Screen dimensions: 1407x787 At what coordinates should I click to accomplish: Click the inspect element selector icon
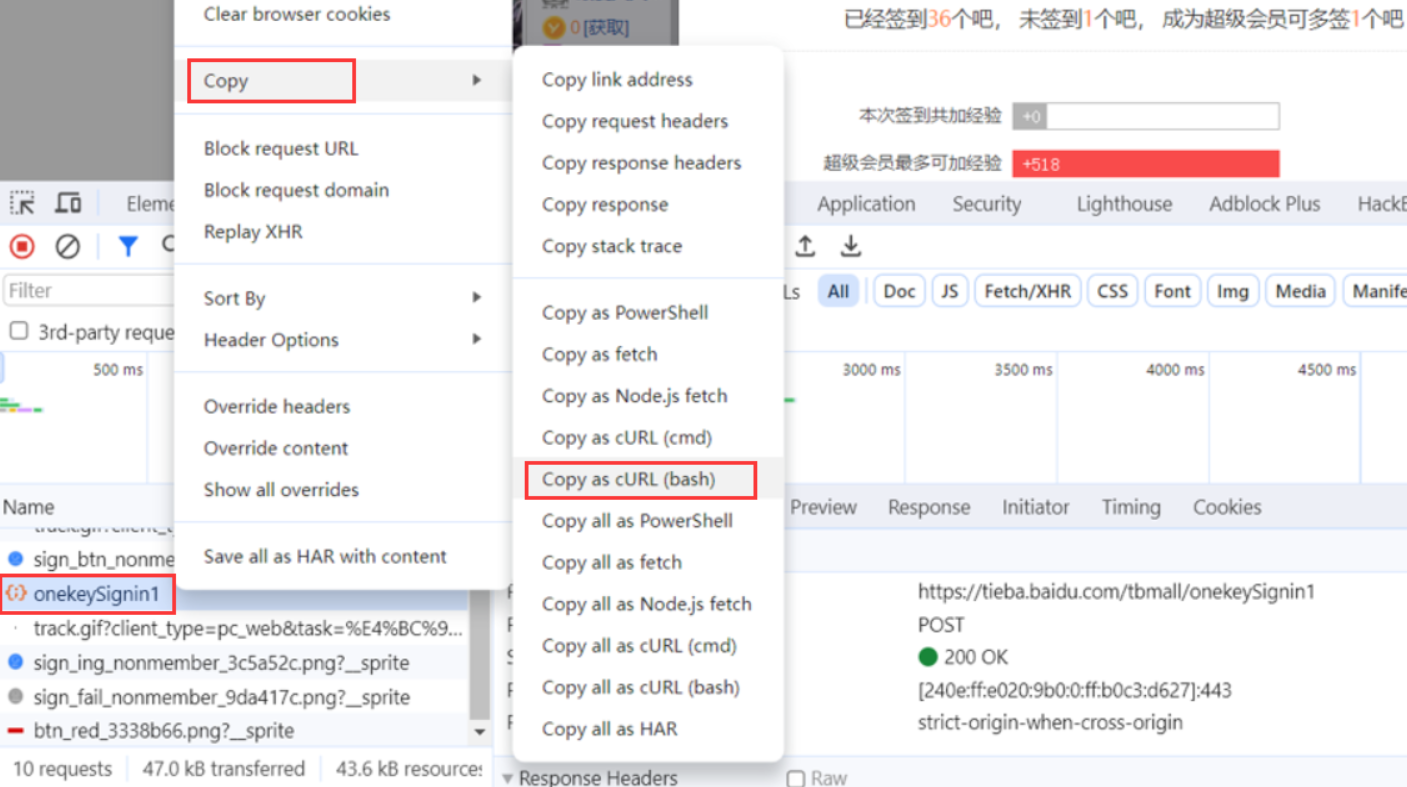tap(22, 204)
